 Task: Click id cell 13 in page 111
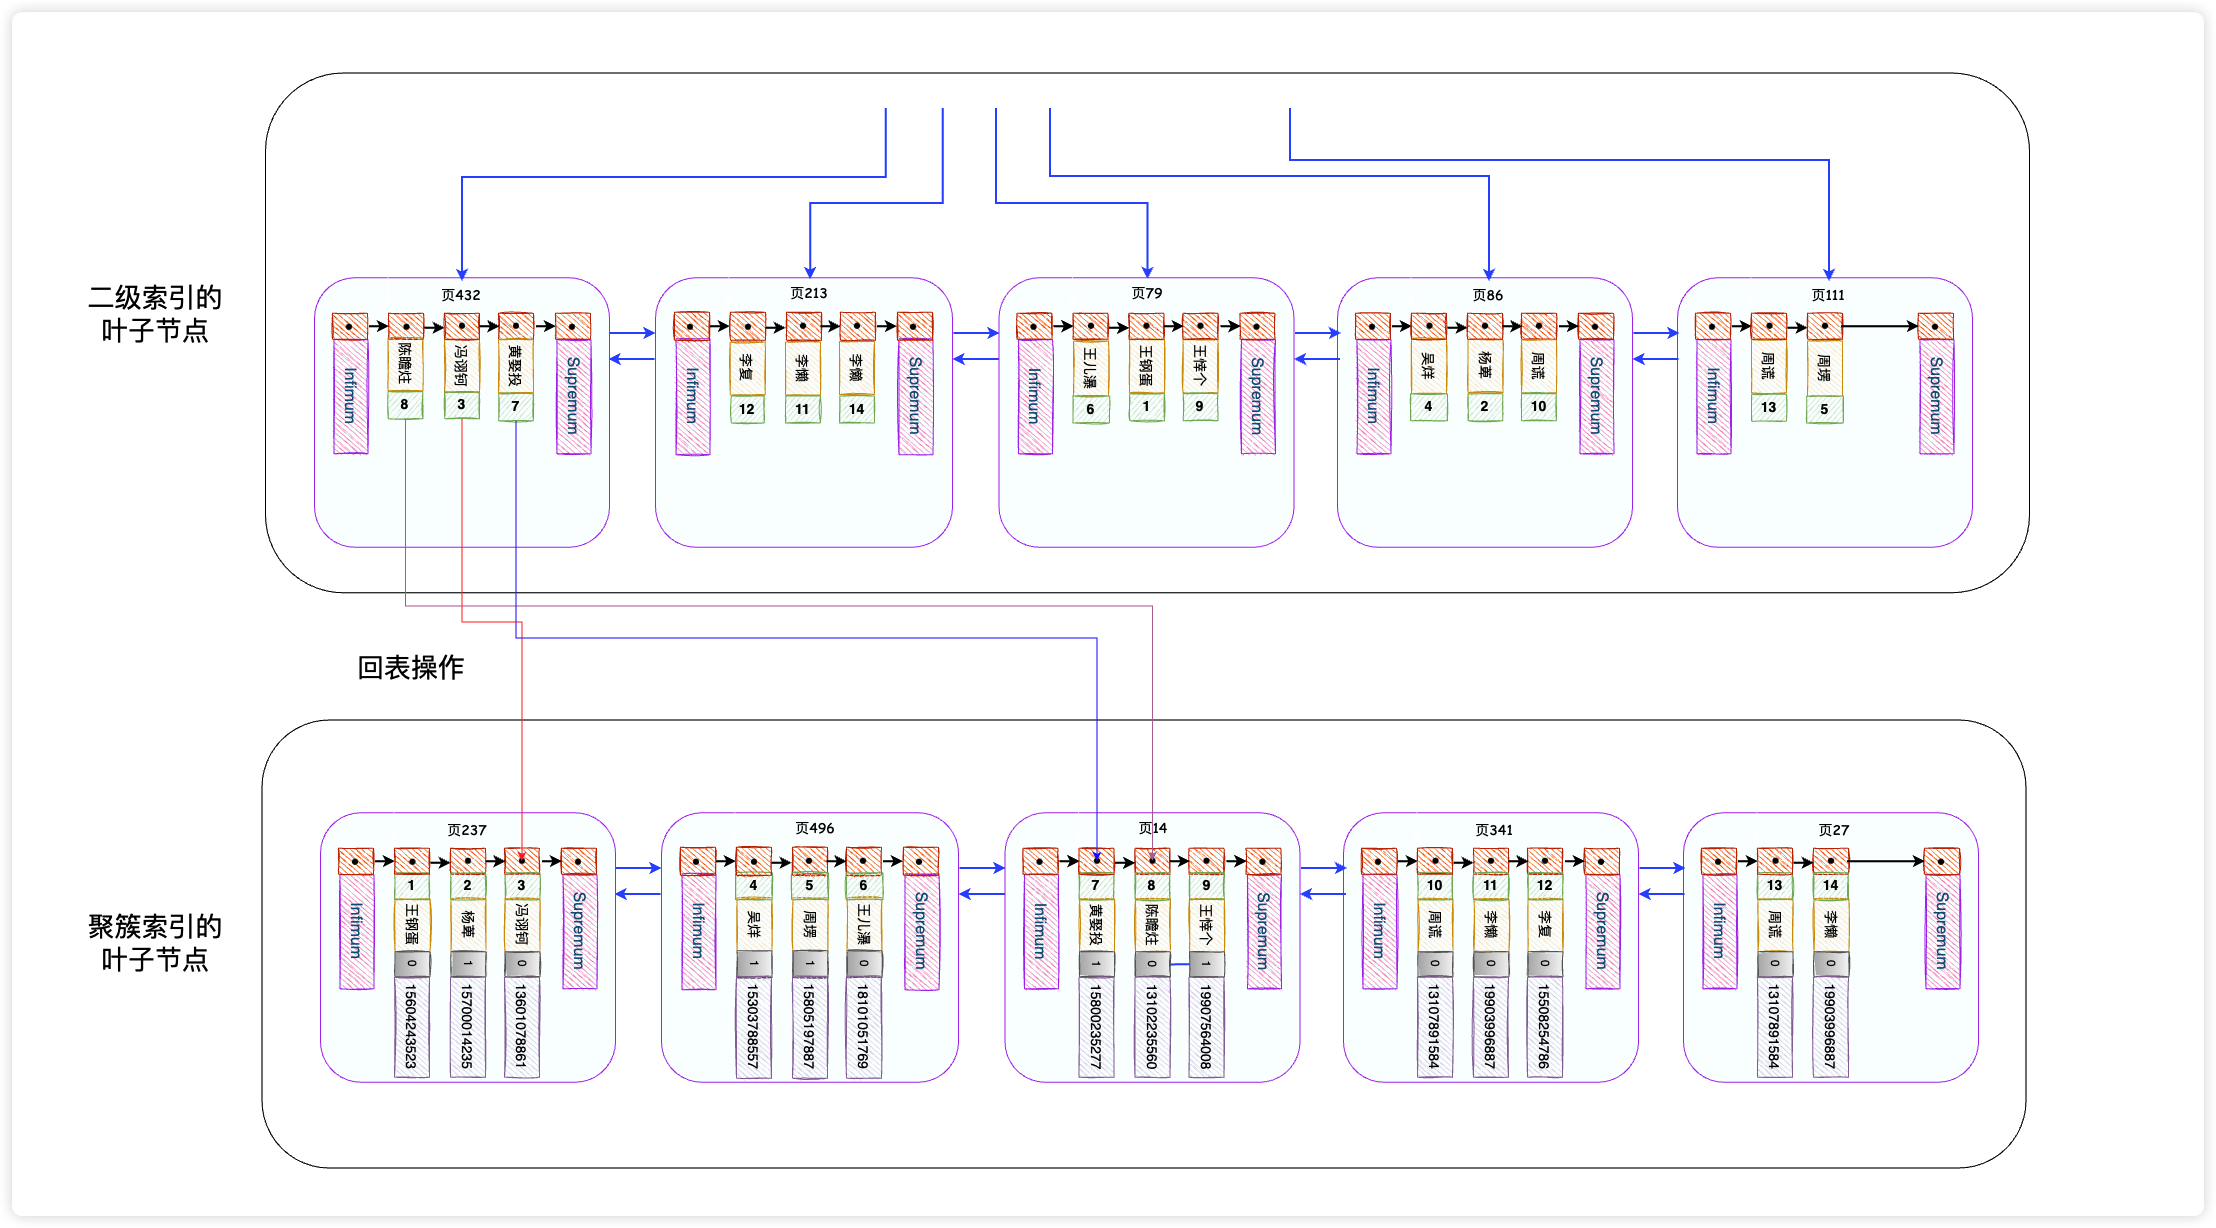click(1768, 408)
